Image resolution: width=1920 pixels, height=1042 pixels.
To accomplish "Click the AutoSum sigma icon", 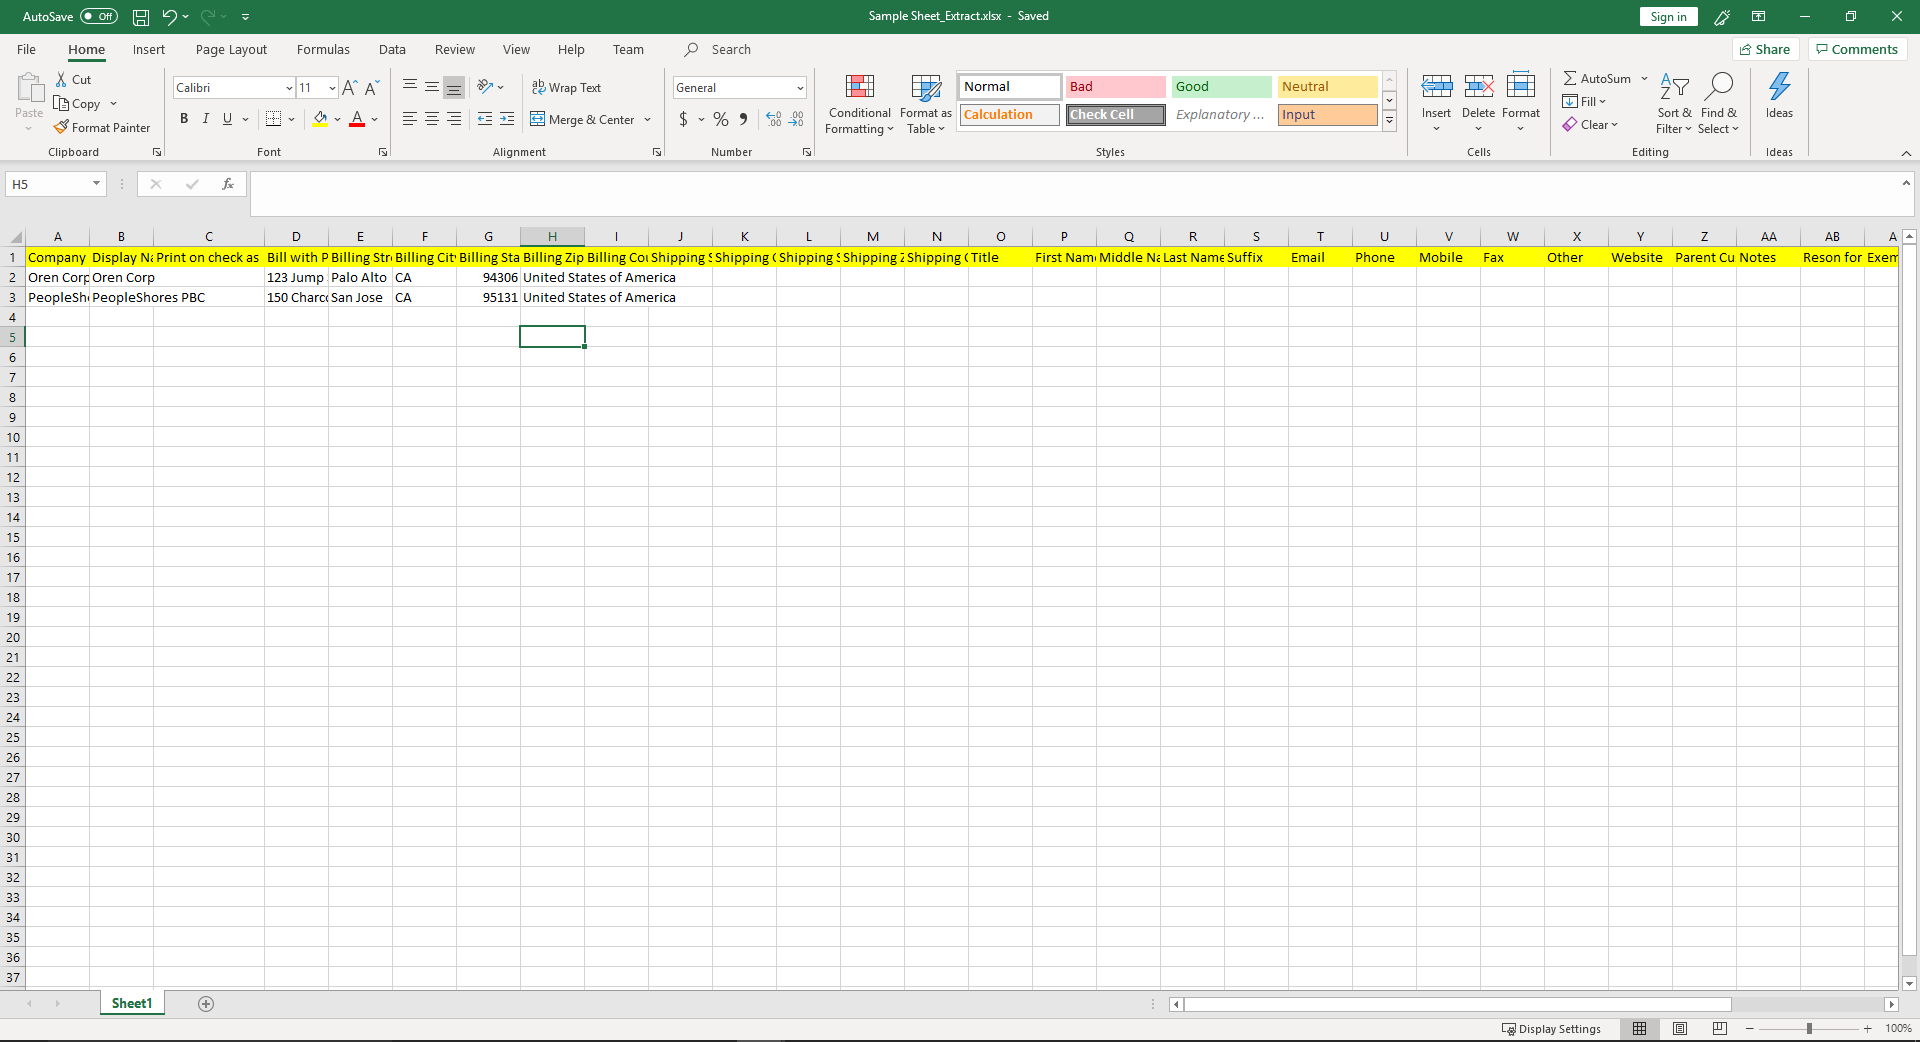I will tap(1570, 78).
